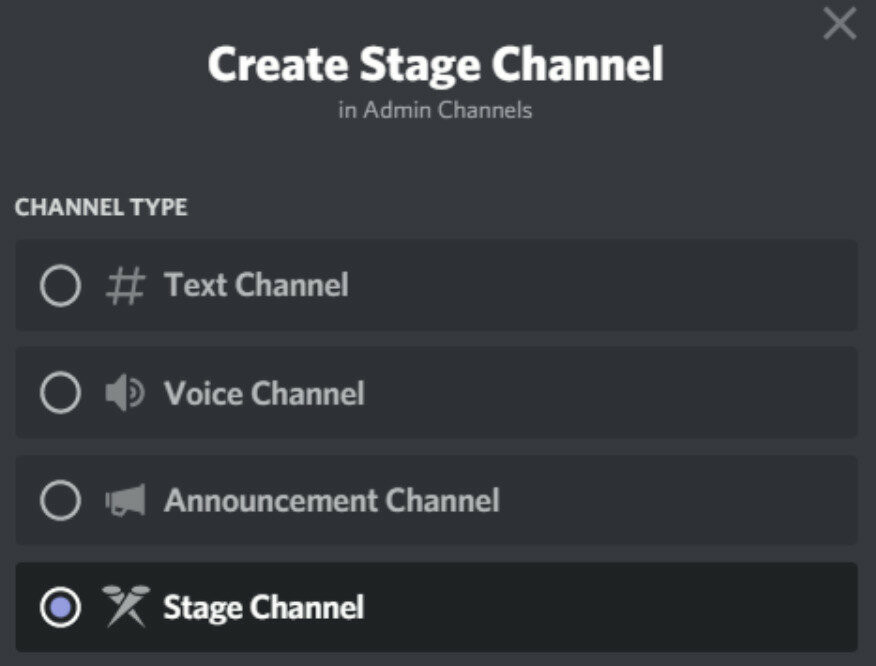Click the "Voice Channel" label text
The image size is (876, 666).
point(264,393)
